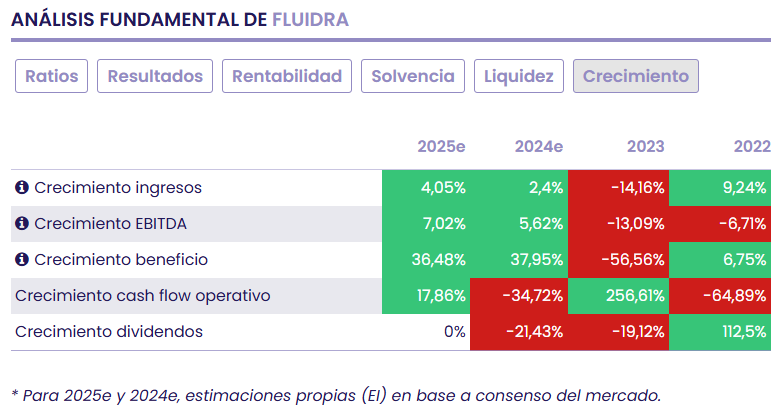Screen dimensions: 777x417
Task: Click the red -56,56% beneficio cell
Action: click(x=618, y=260)
